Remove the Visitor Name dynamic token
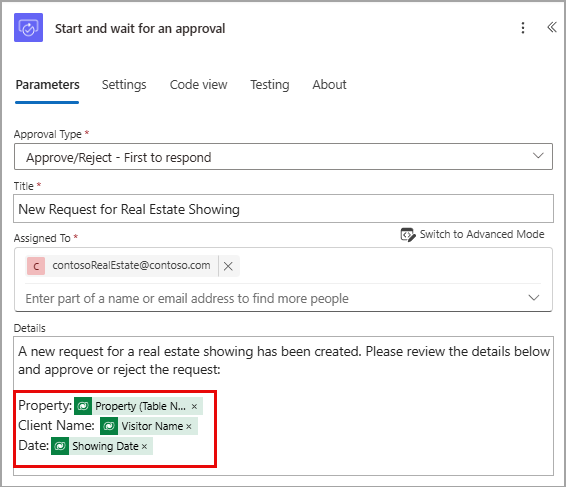The width and height of the screenshot is (566, 487). point(189,426)
